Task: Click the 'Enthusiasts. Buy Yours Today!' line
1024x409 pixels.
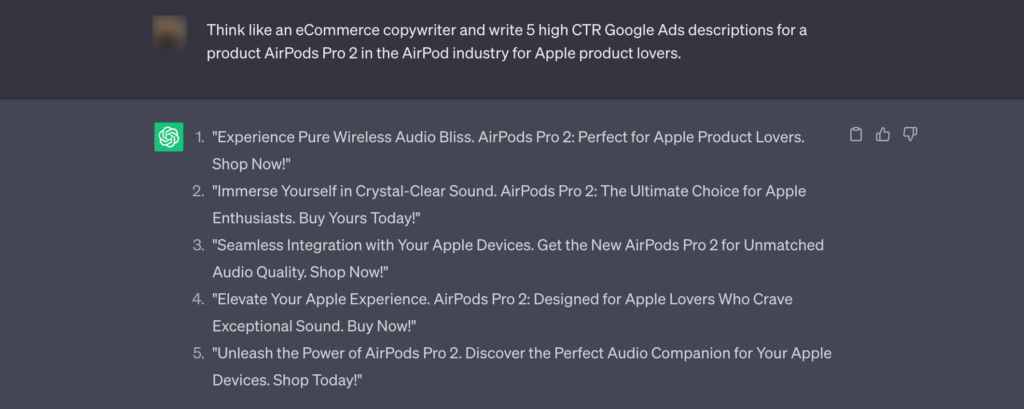Action: point(316,218)
